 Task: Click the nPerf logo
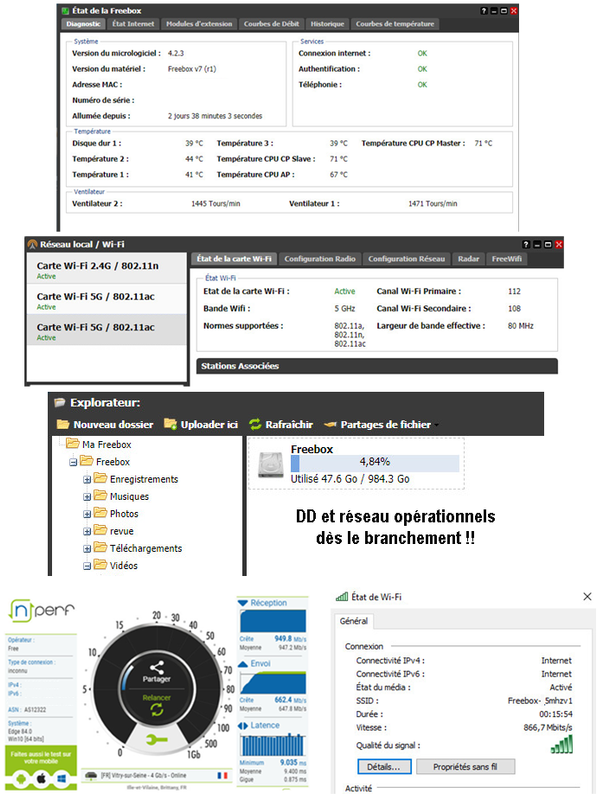click(x=42, y=611)
